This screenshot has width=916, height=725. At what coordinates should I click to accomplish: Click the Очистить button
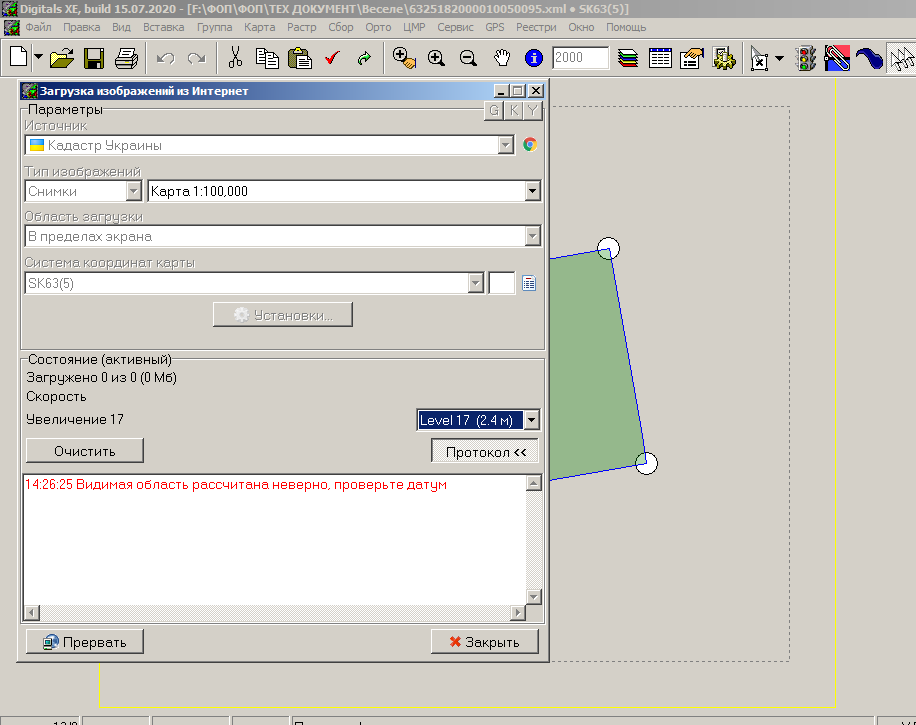tap(85, 451)
